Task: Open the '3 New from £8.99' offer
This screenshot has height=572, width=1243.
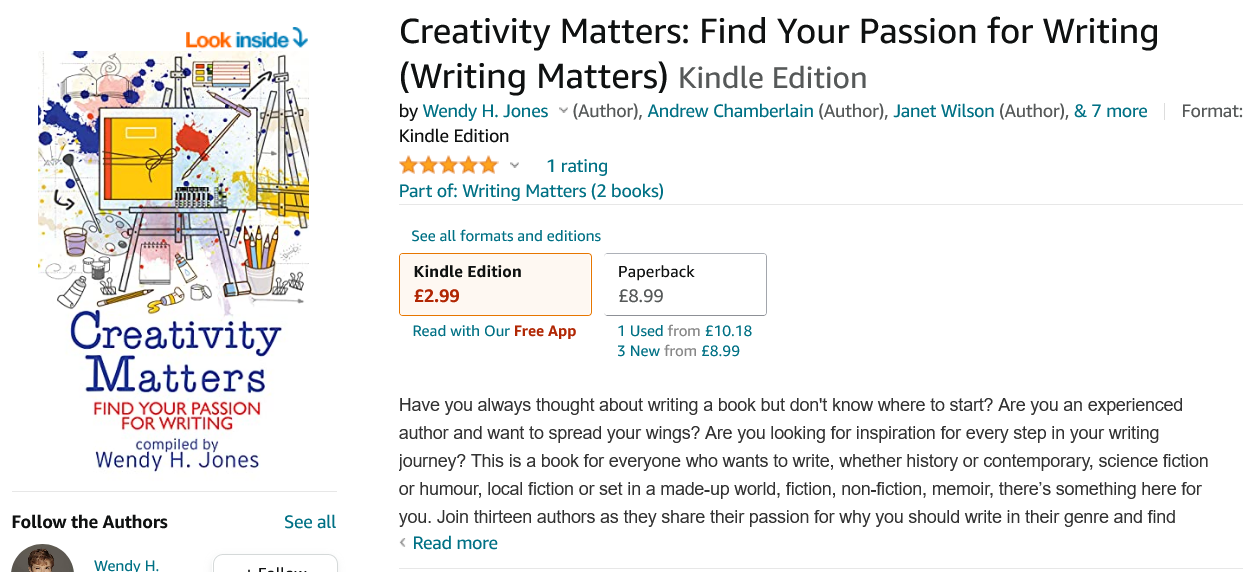Action: pyautogui.click(x=678, y=351)
